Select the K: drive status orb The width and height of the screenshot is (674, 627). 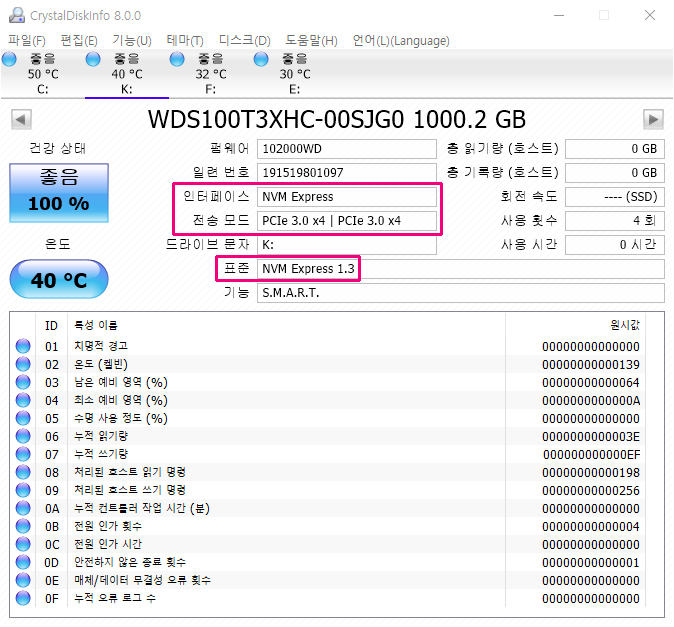[x=93, y=59]
